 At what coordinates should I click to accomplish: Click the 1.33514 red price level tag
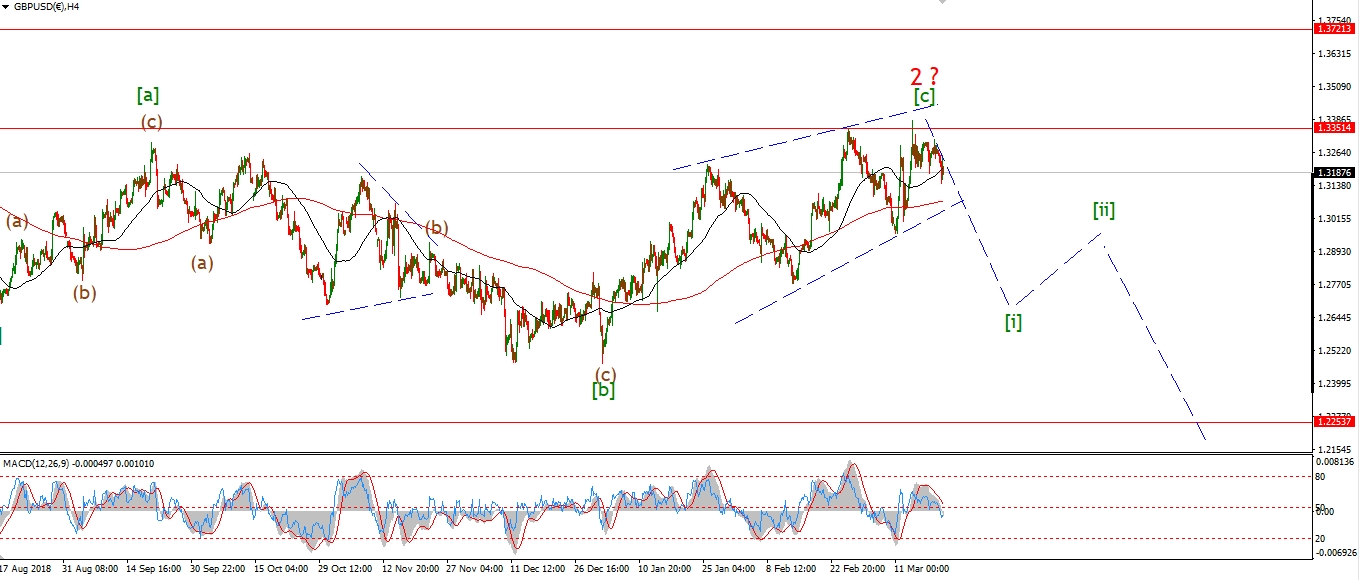1335,128
